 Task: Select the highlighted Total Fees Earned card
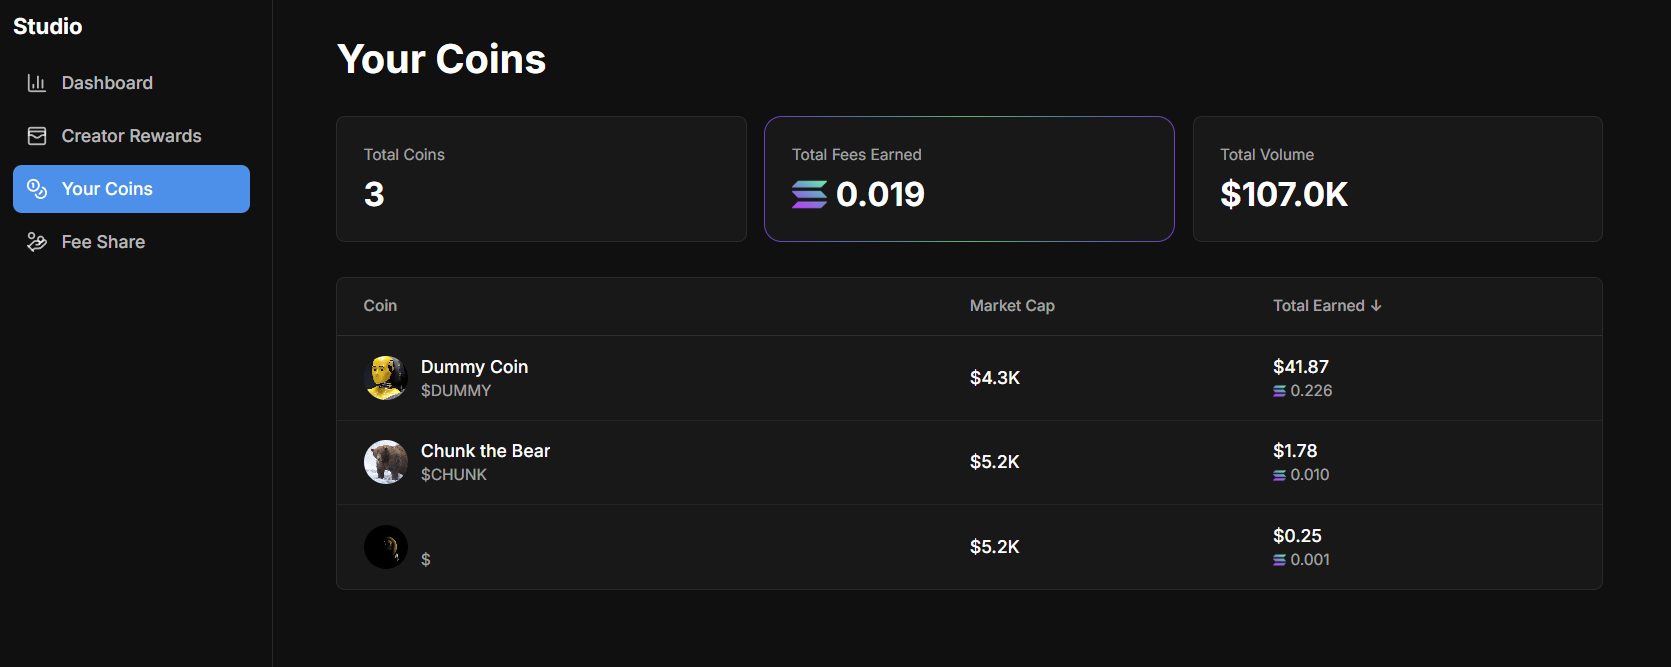969,179
